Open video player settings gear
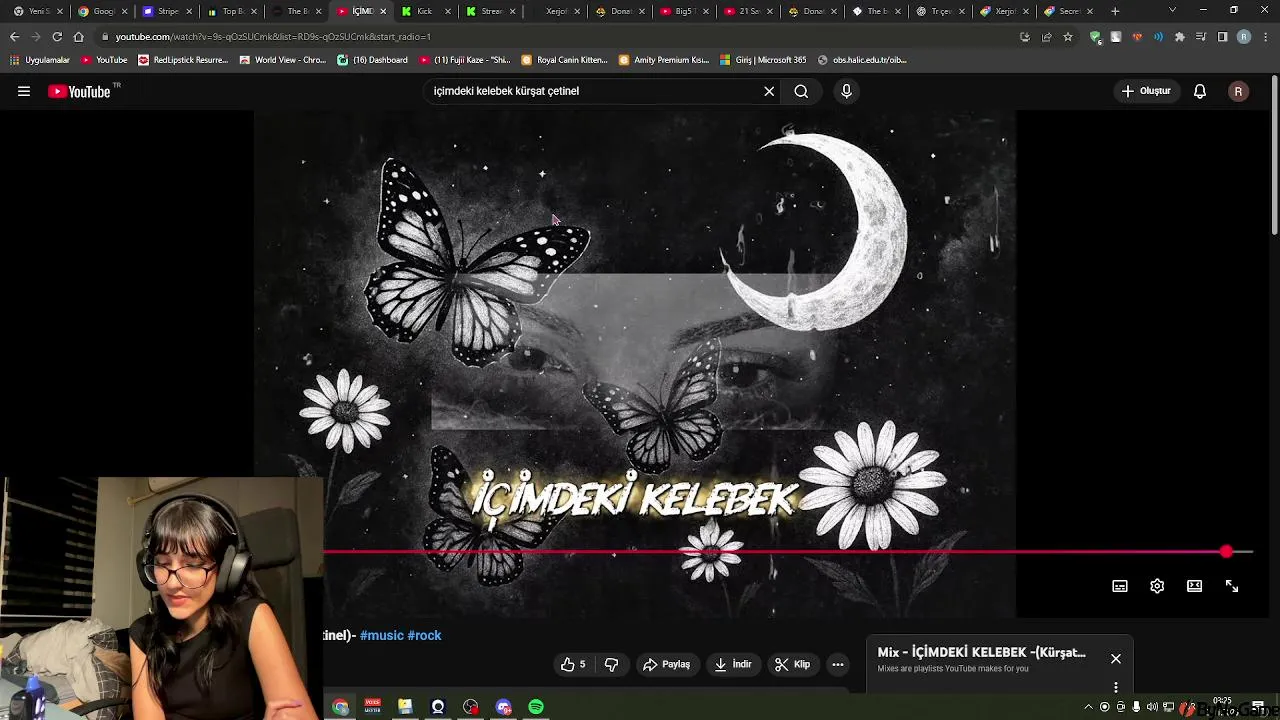 (x=1157, y=586)
